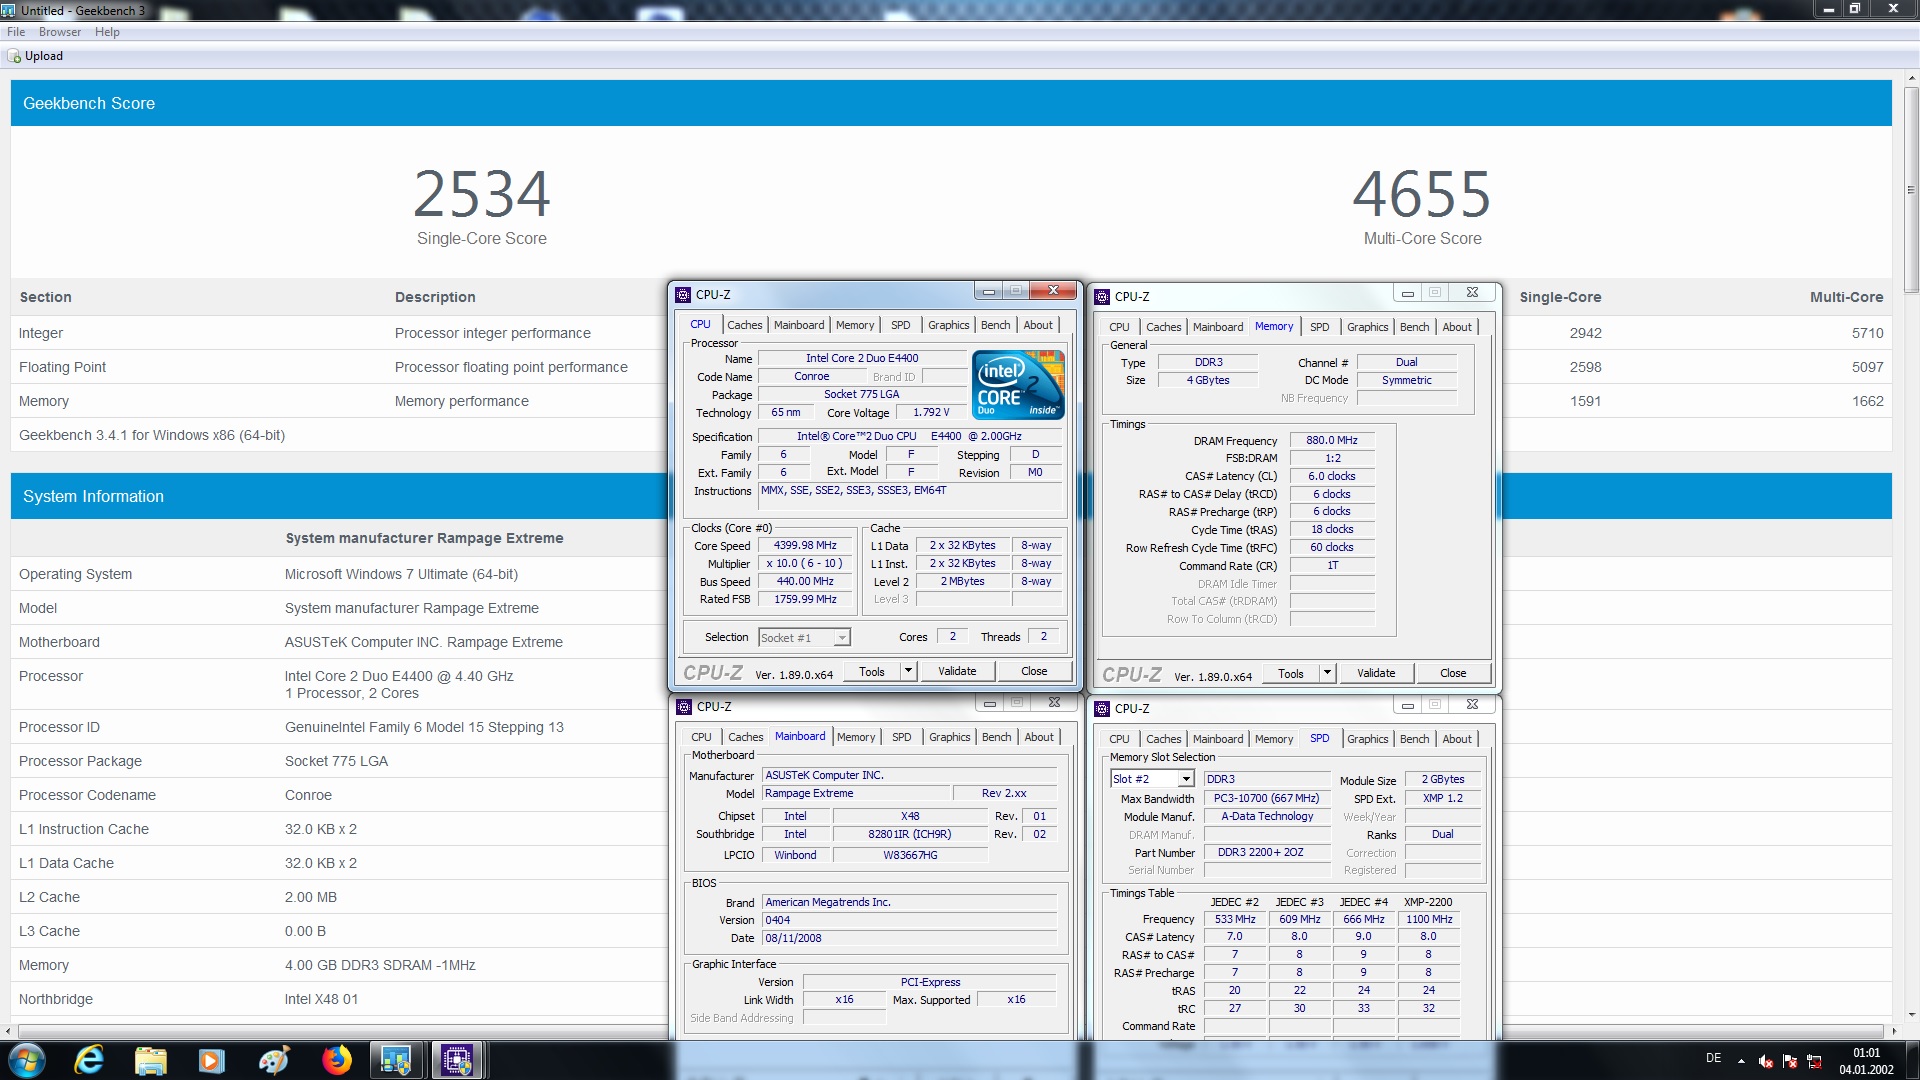The width and height of the screenshot is (1920, 1080).
Task: Open About tab in Mainboard-tab CPU-Z window
Action: coord(1039,737)
